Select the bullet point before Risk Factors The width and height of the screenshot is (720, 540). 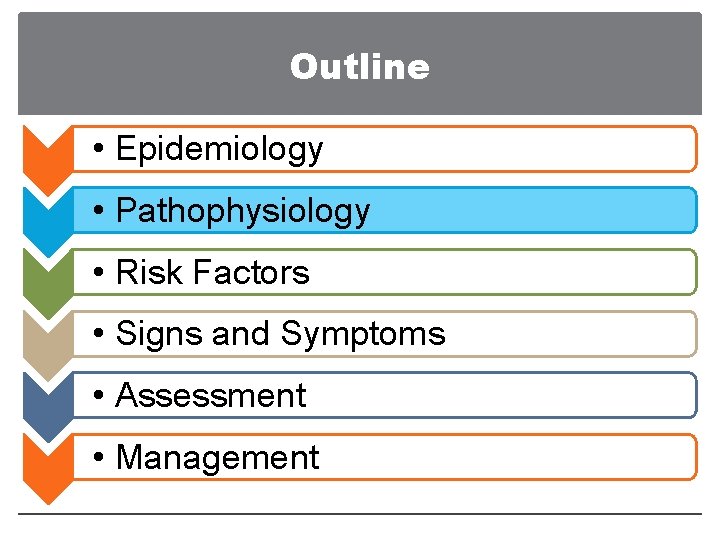[x=99, y=274]
